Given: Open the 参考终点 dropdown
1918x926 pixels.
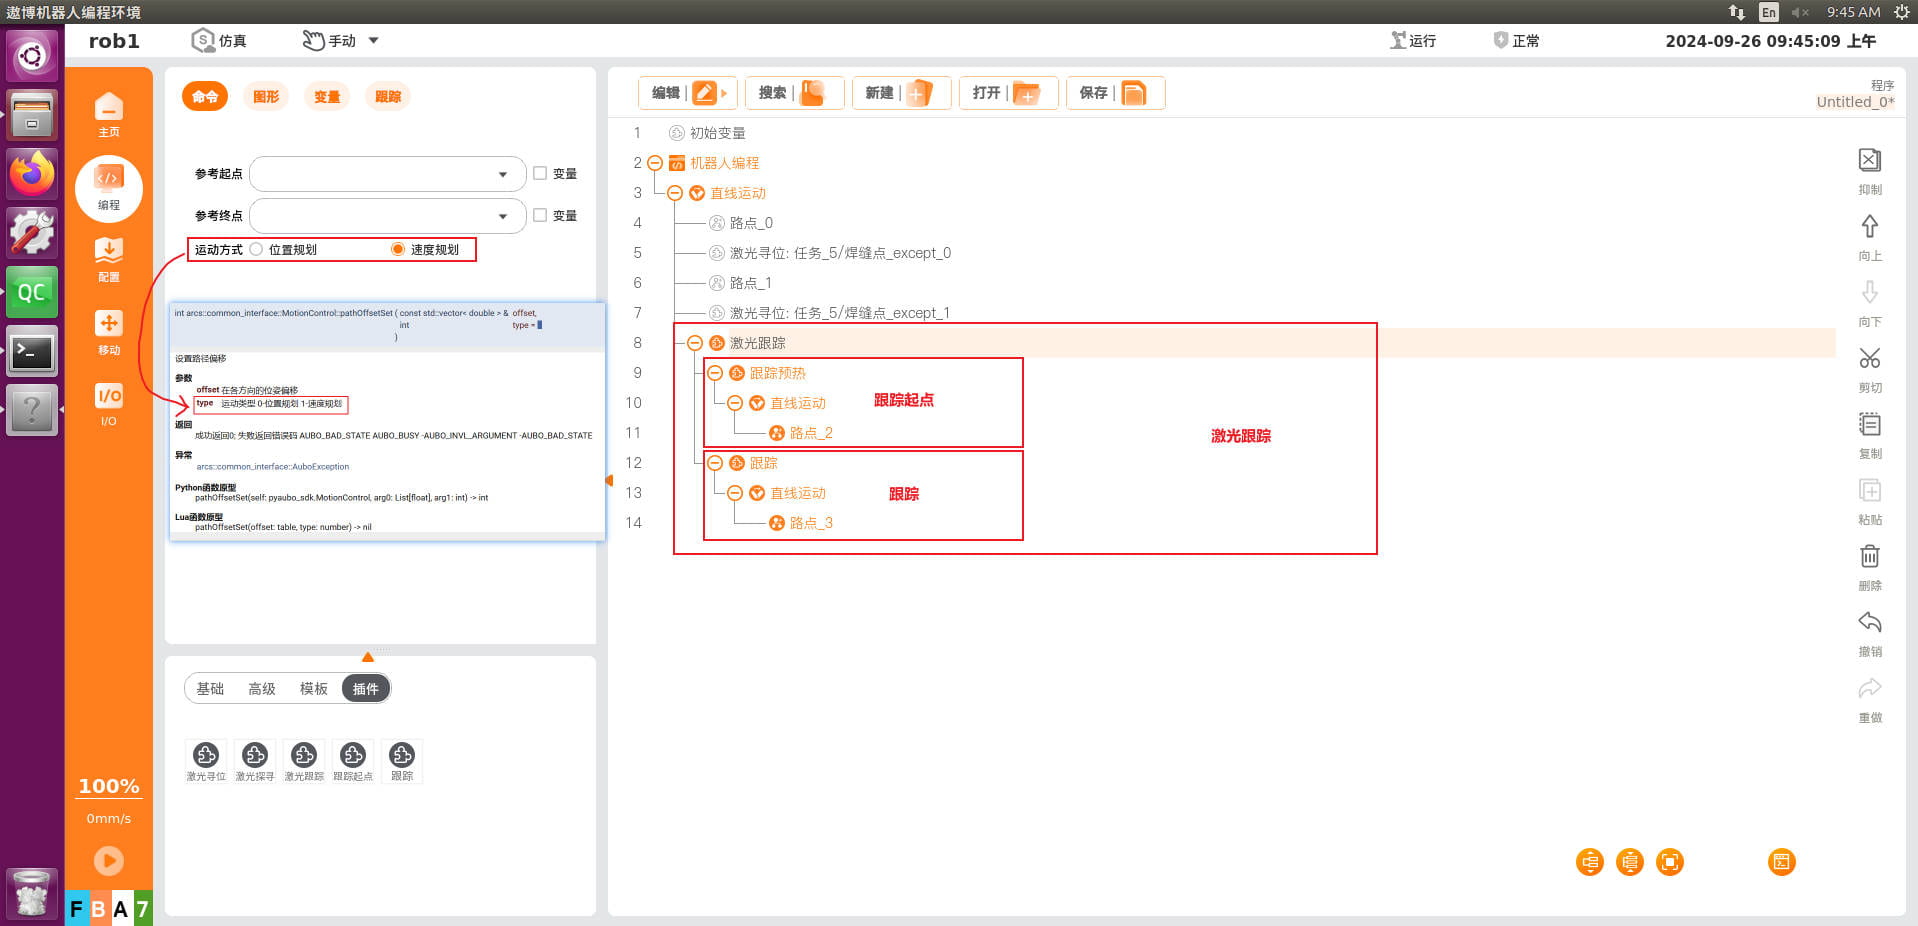Looking at the screenshot, I should [388, 216].
